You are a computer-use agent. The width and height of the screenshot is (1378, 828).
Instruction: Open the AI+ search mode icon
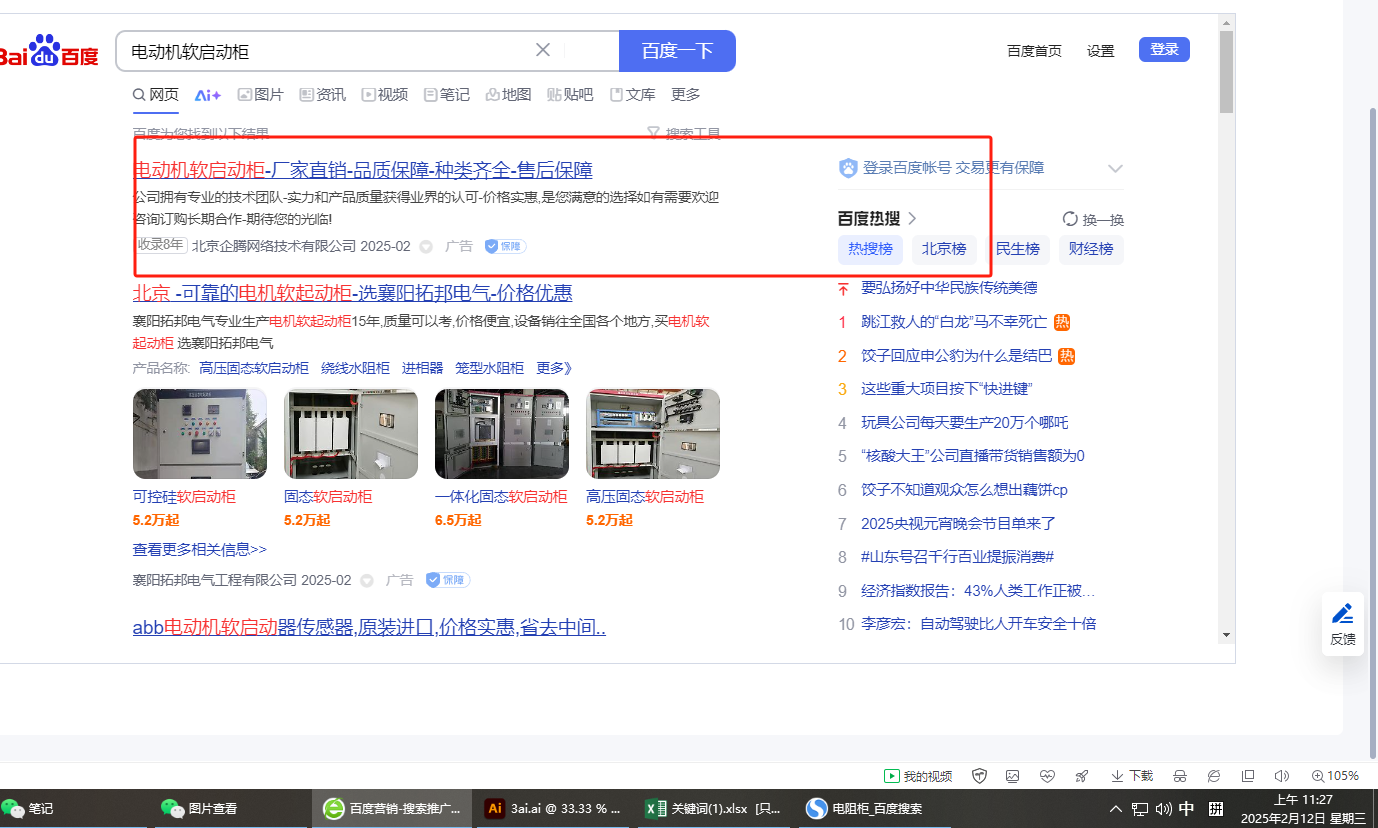[208, 95]
